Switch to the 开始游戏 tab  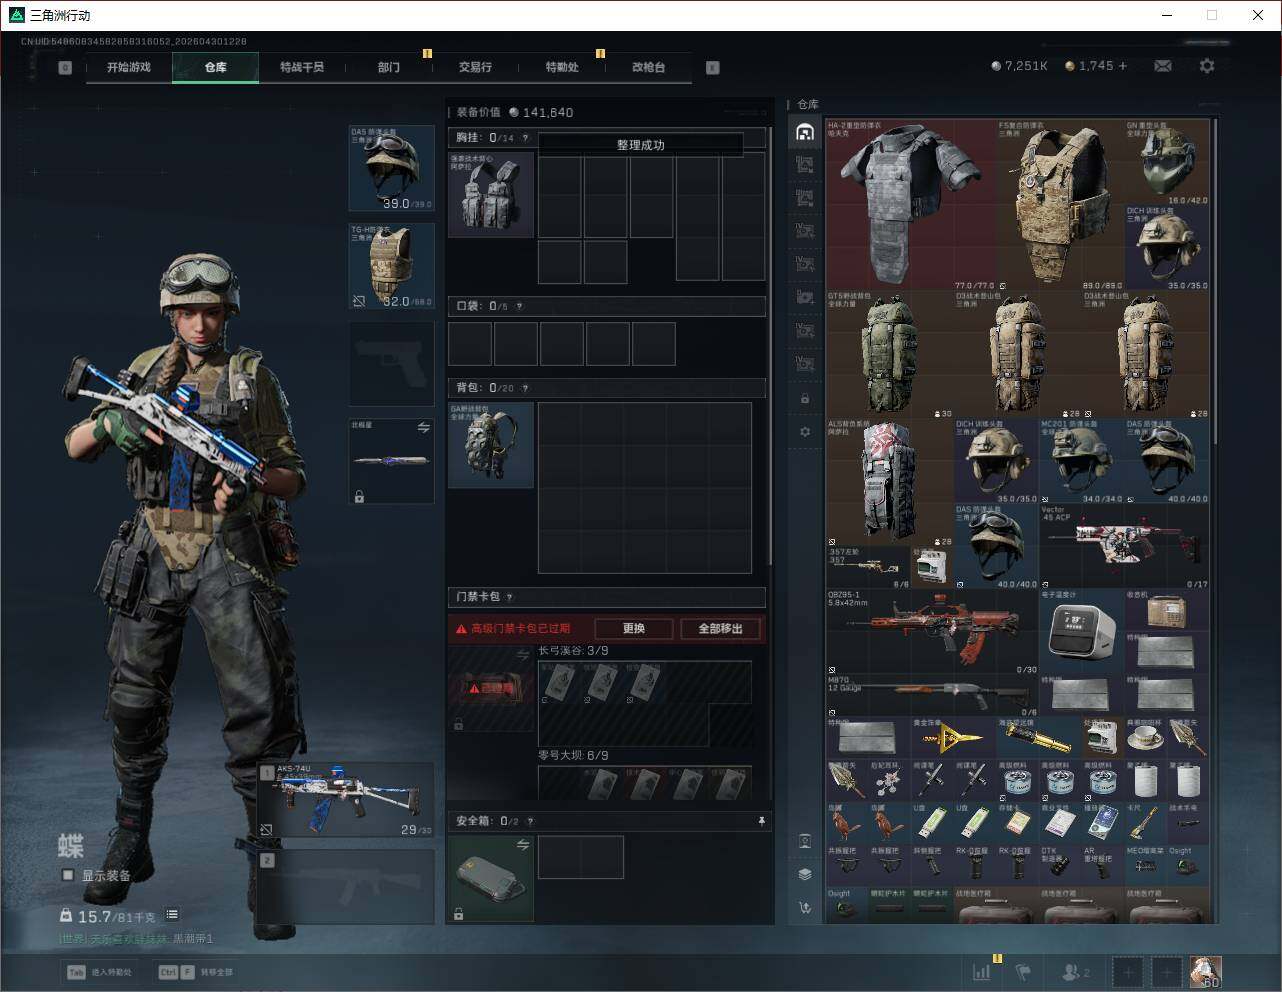point(129,67)
